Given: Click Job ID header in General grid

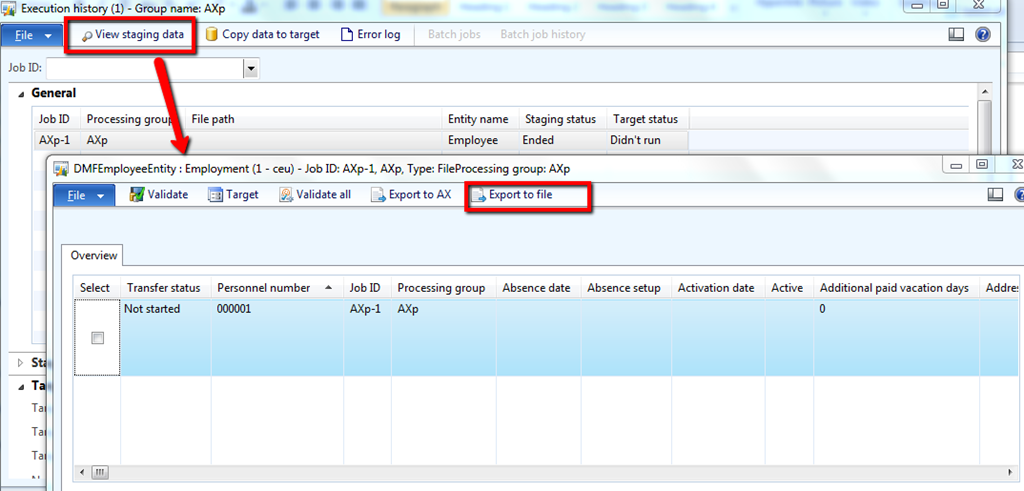Looking at the screenshot, I should coord(57,119).
